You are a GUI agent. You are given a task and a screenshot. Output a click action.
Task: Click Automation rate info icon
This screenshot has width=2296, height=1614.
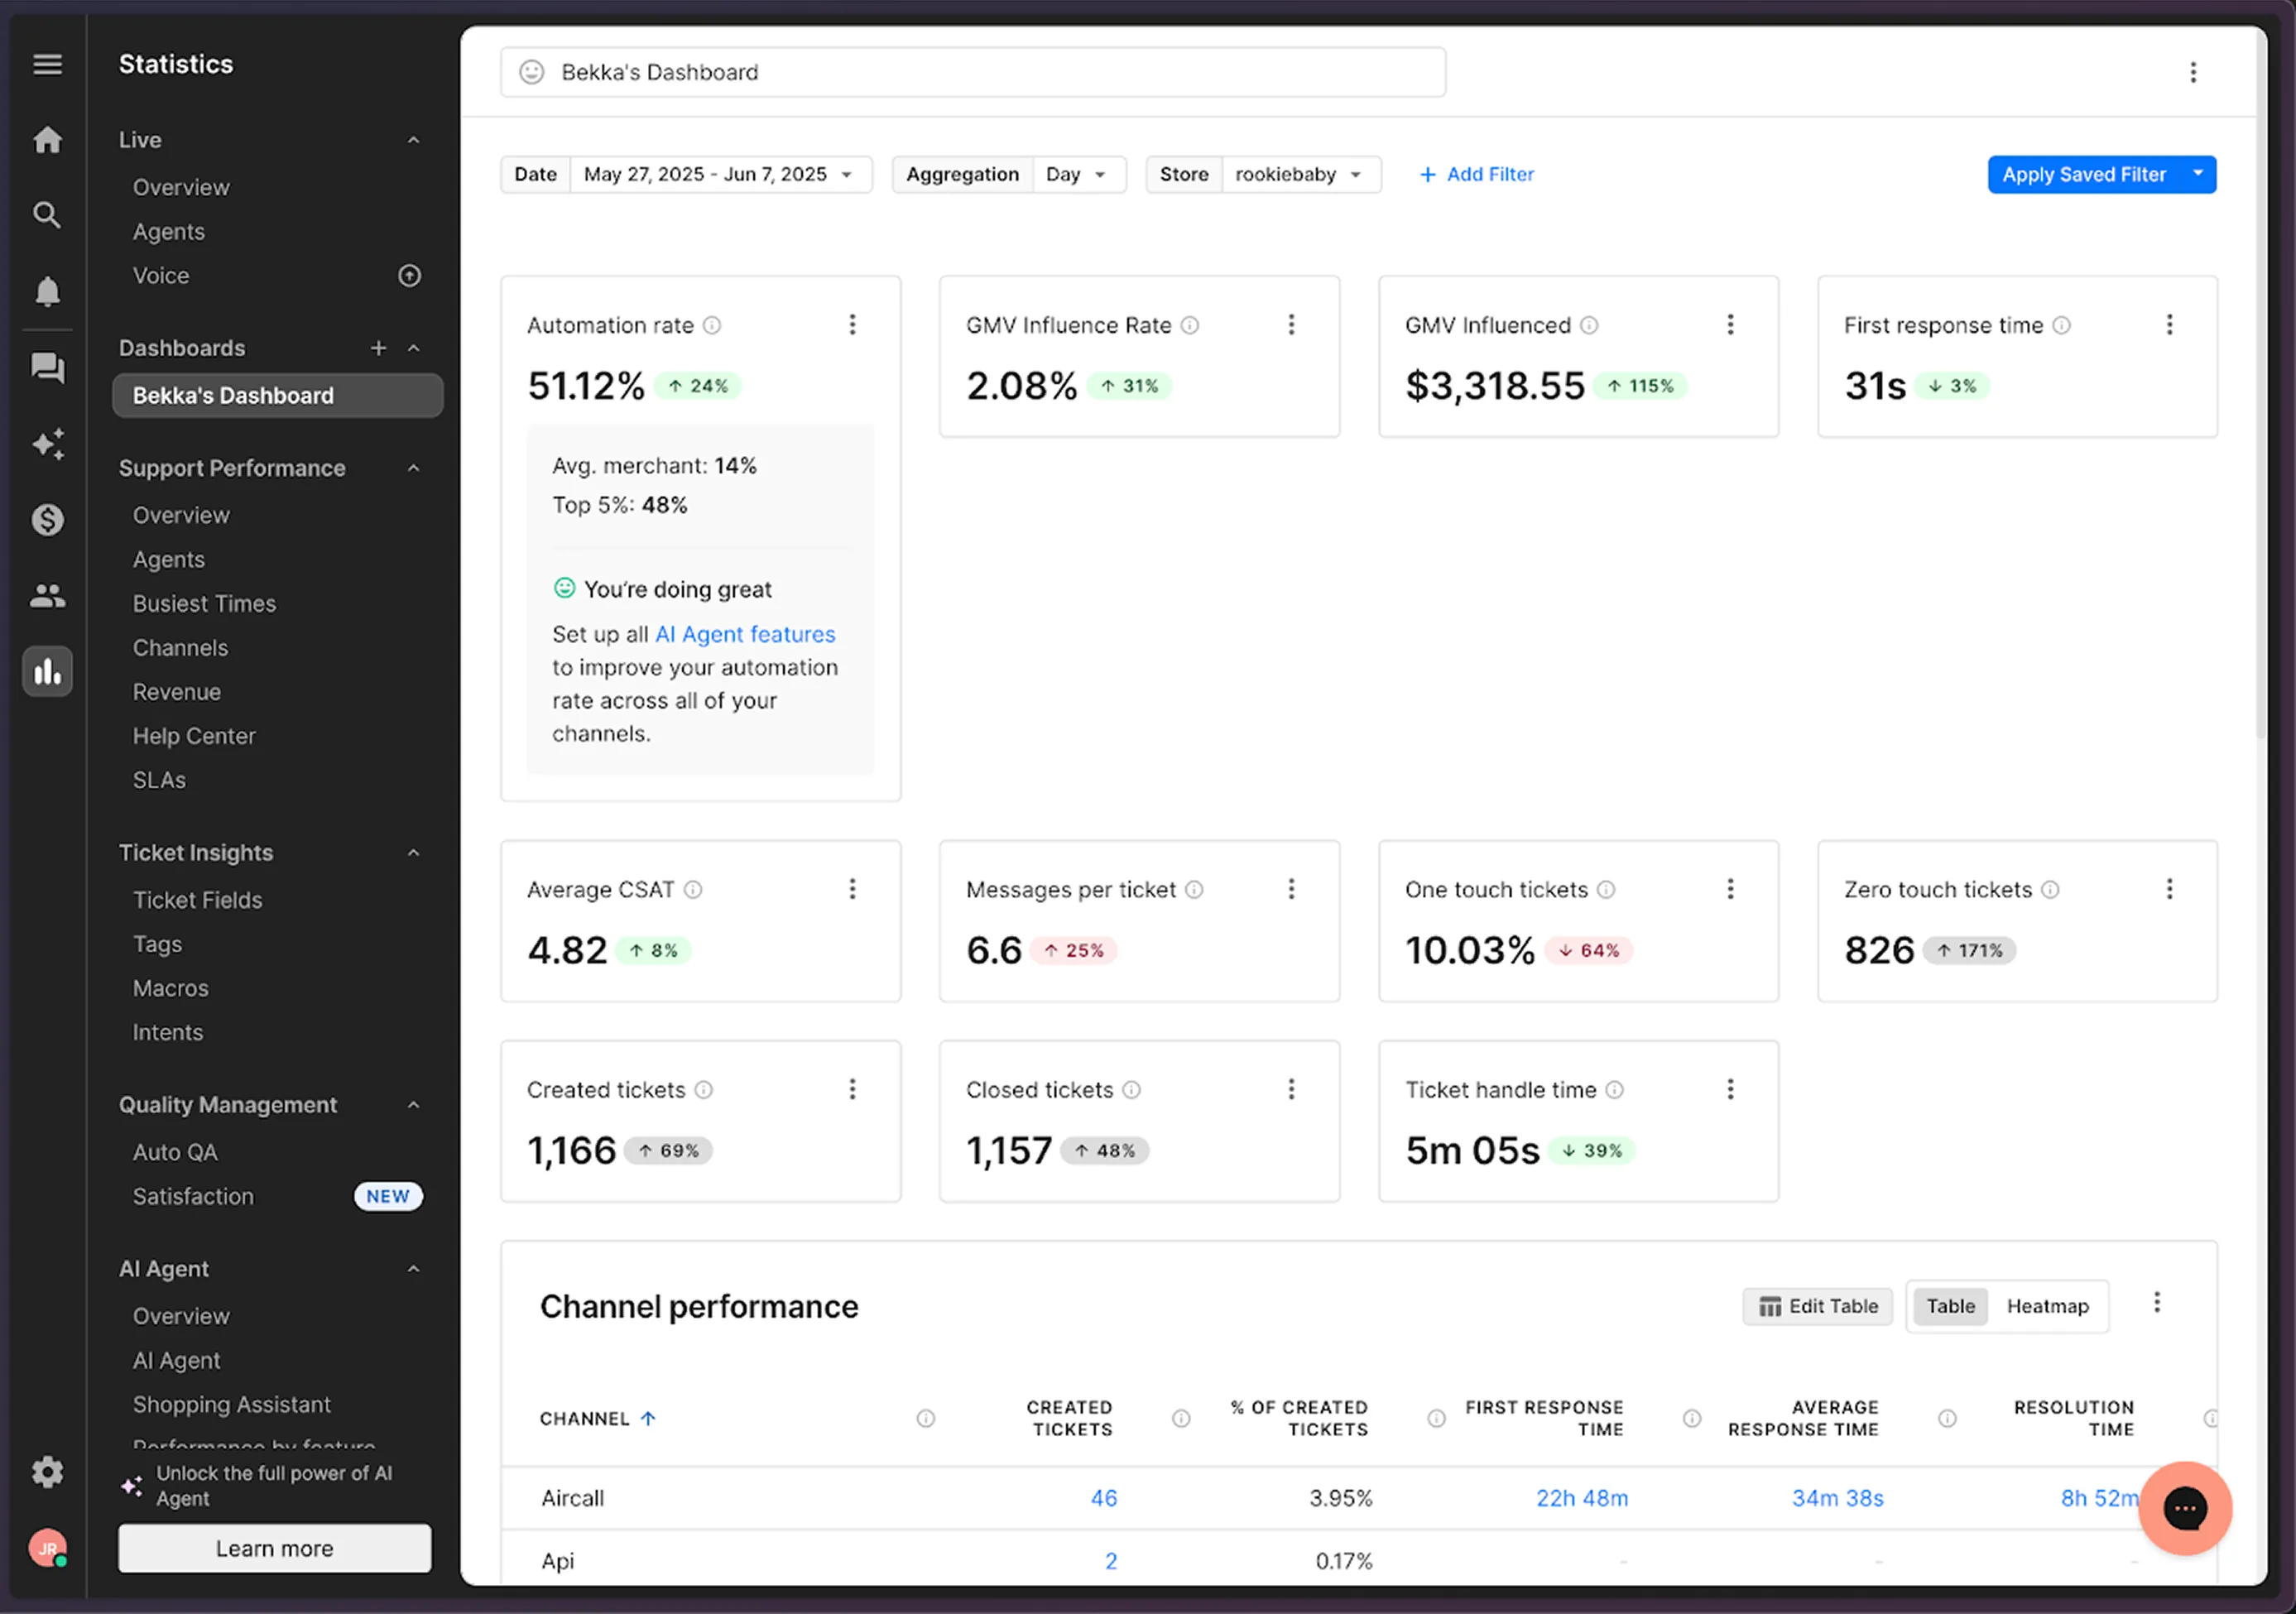point(712,325)
